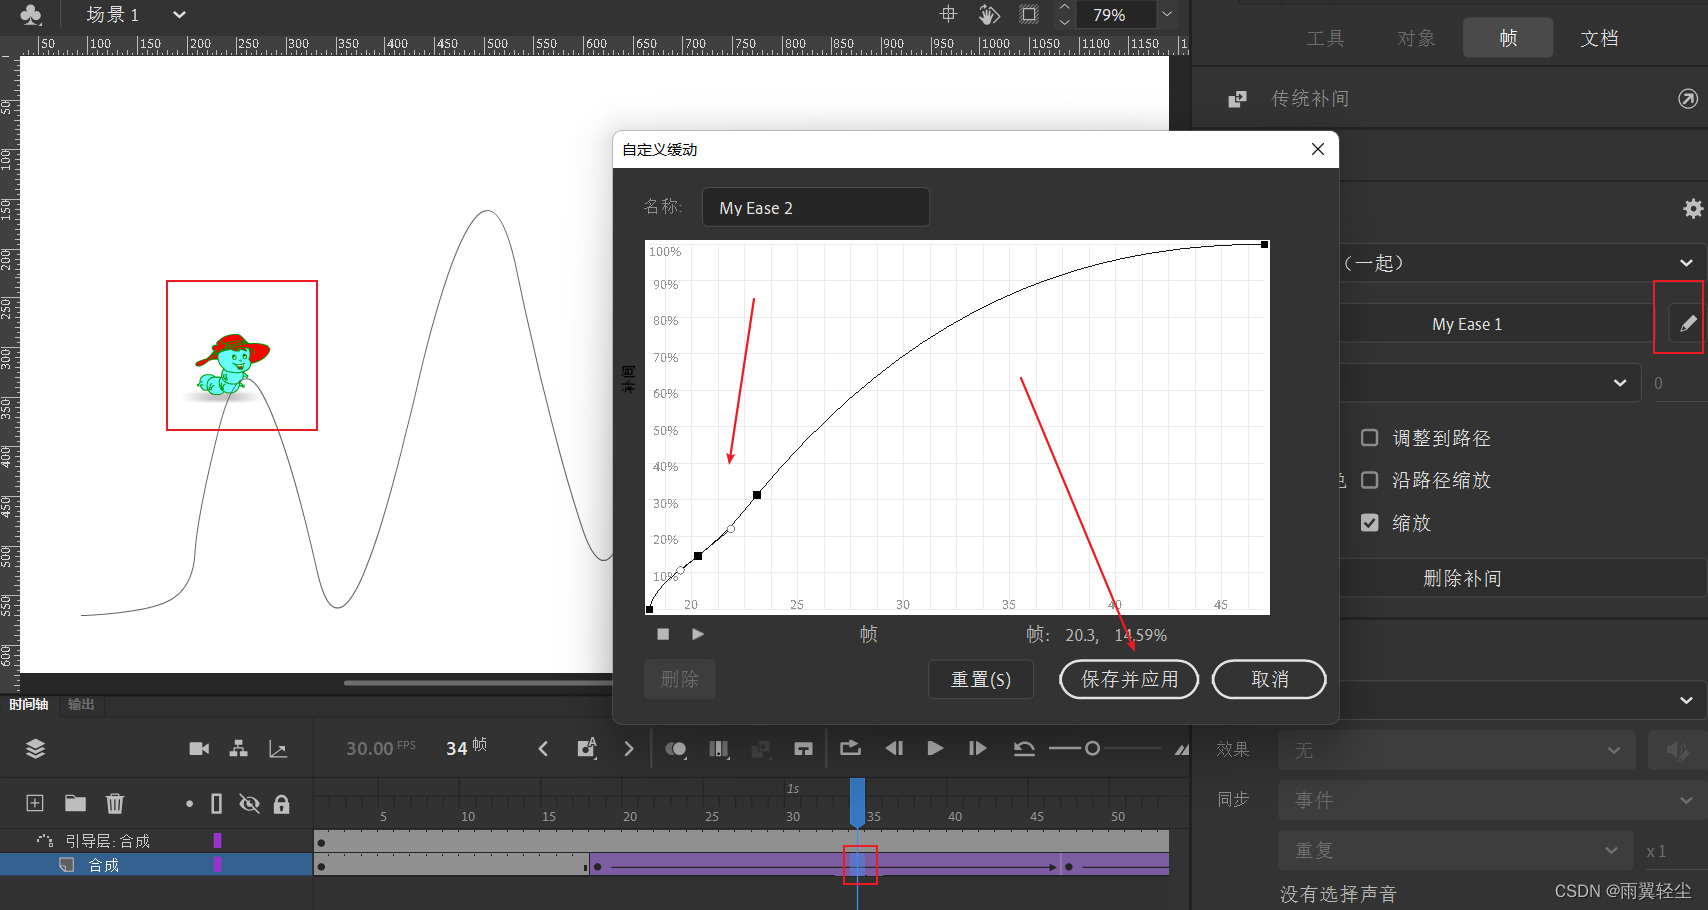The width and height of the screenshot is (1708, 910).
Task: Click the layer depth graph icon
Action: pos(278,749)
